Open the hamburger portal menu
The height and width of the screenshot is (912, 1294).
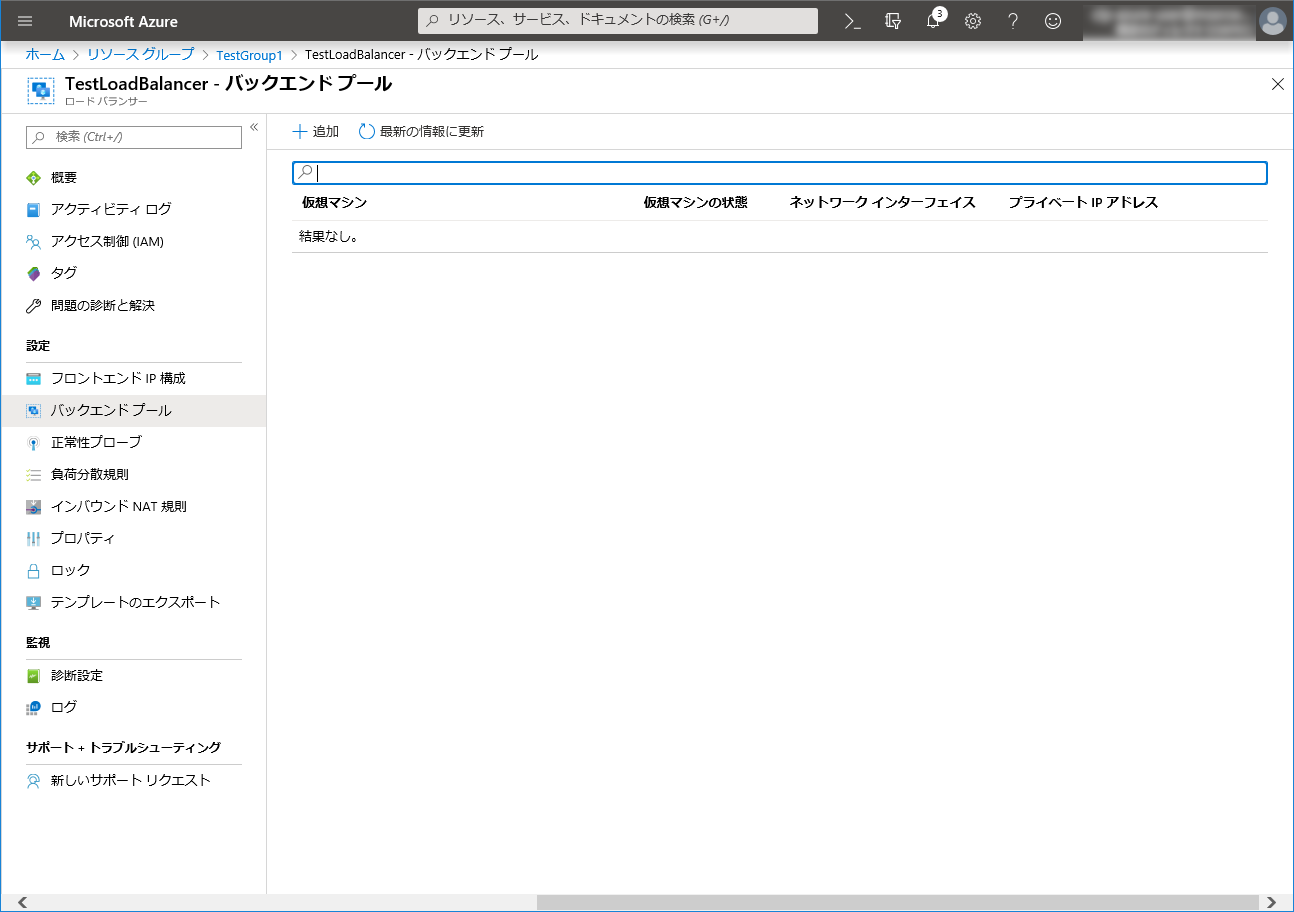click(x=25, y=21)
